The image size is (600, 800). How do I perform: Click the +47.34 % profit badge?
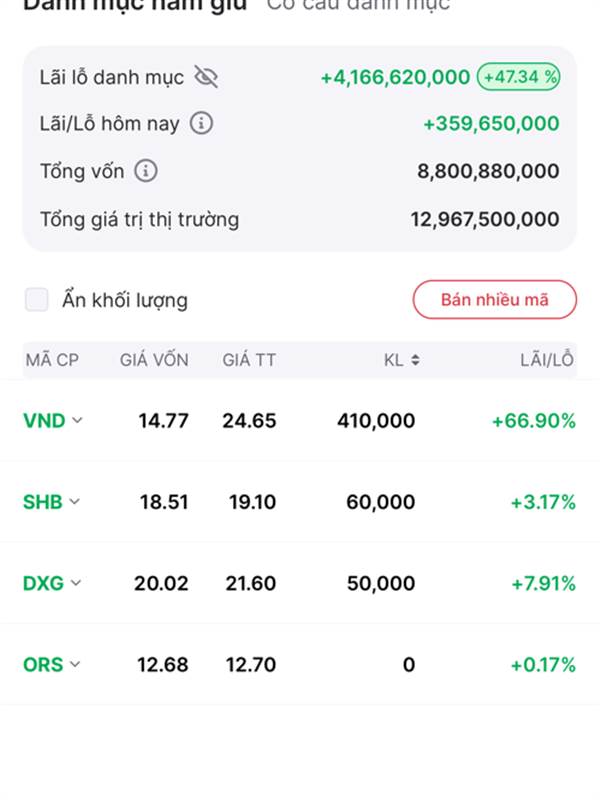[518, 77]
